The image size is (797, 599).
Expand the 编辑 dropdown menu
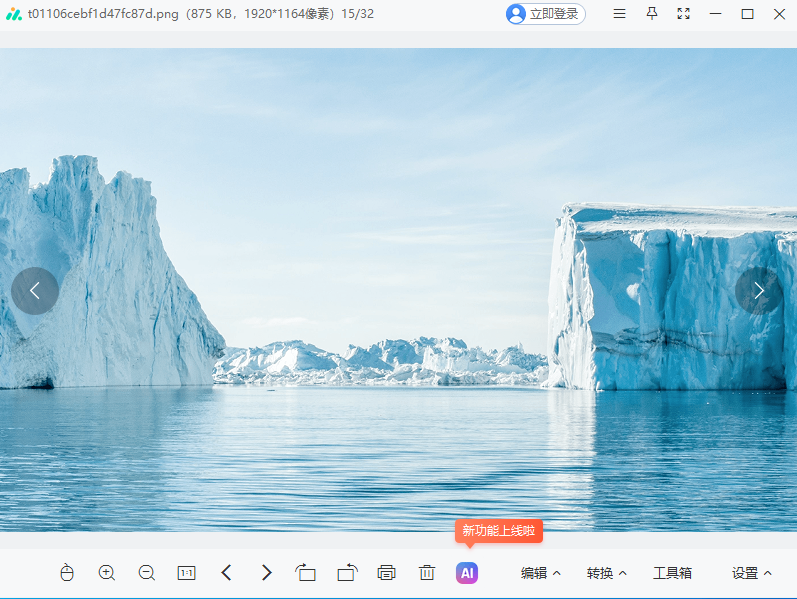pyautogui.click(x=541, y=573)
